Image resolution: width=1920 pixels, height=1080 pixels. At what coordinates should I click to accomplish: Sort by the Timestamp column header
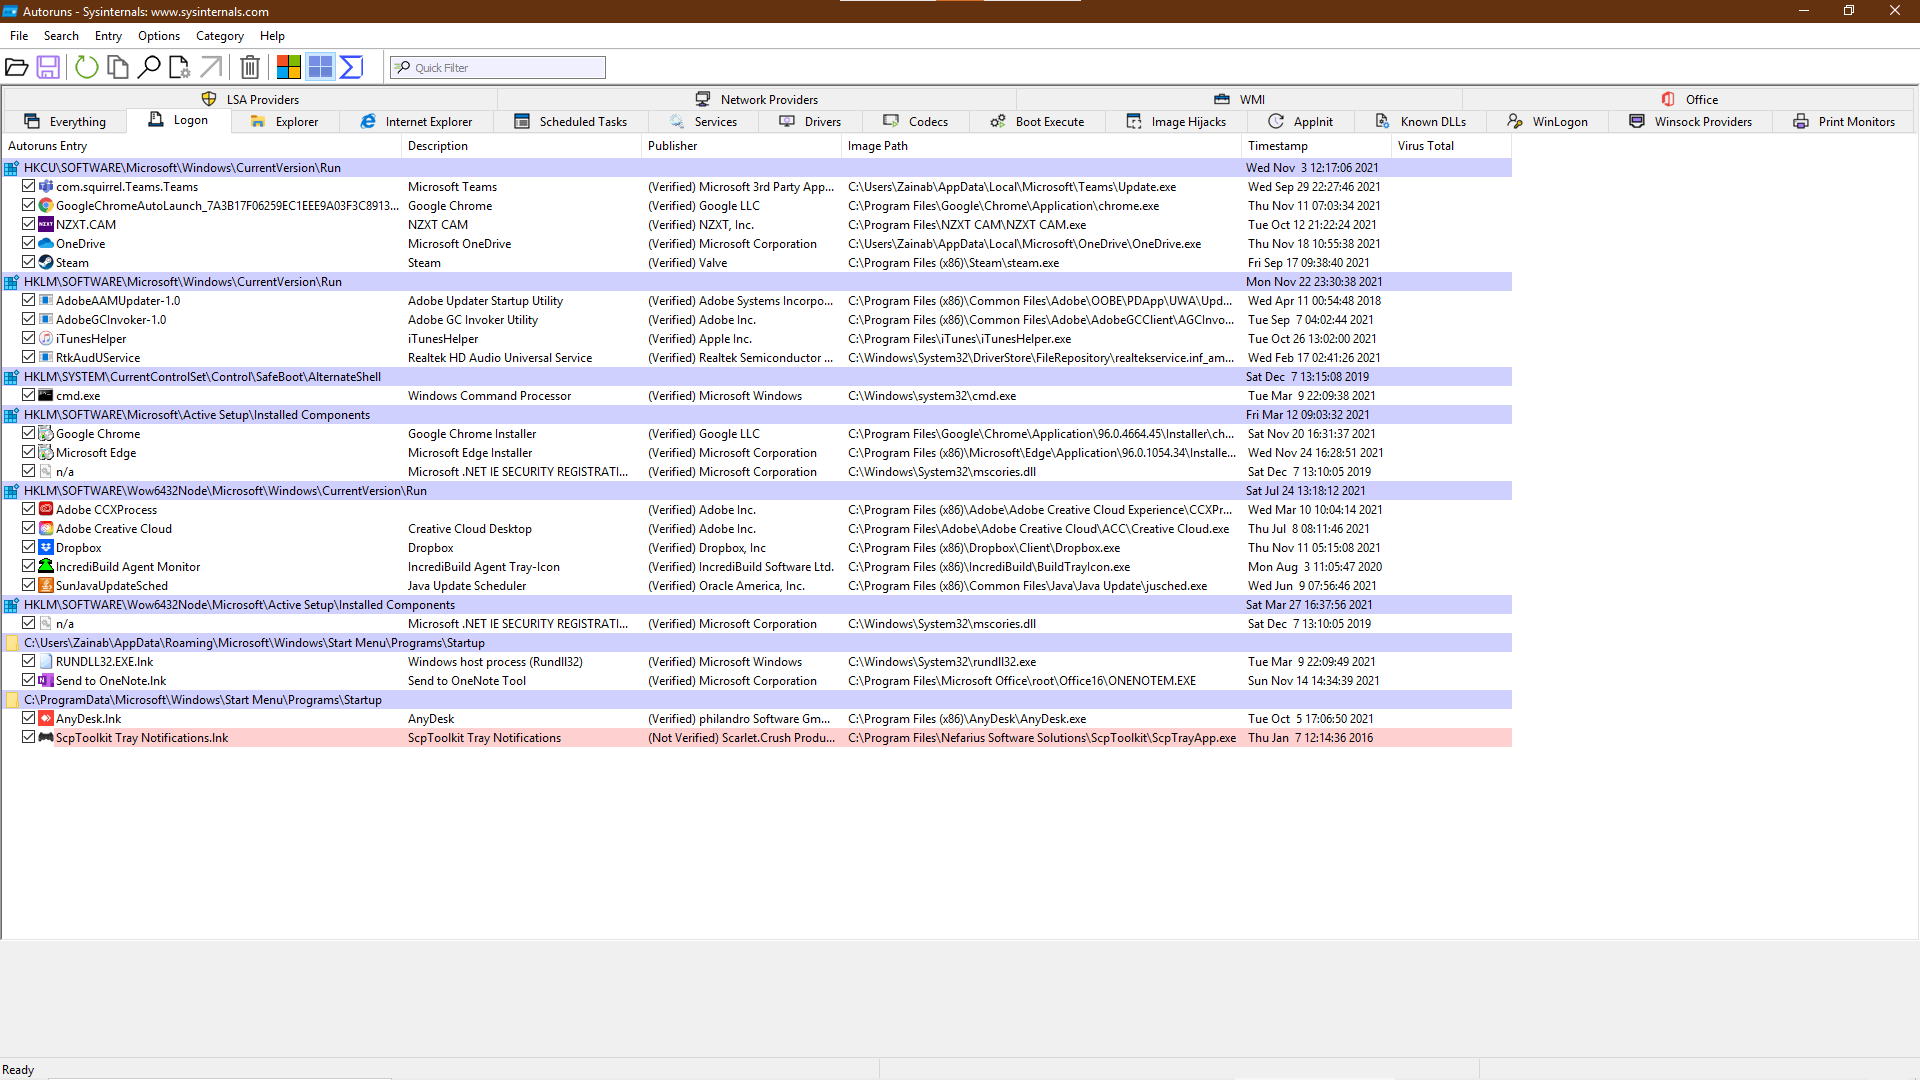[x=1277, y=146]
